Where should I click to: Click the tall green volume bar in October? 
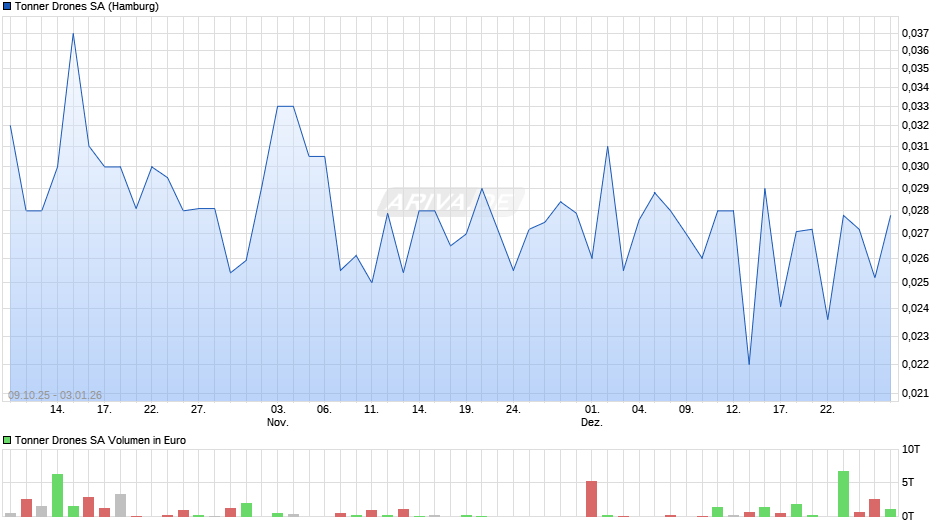(x=58, y=495)
